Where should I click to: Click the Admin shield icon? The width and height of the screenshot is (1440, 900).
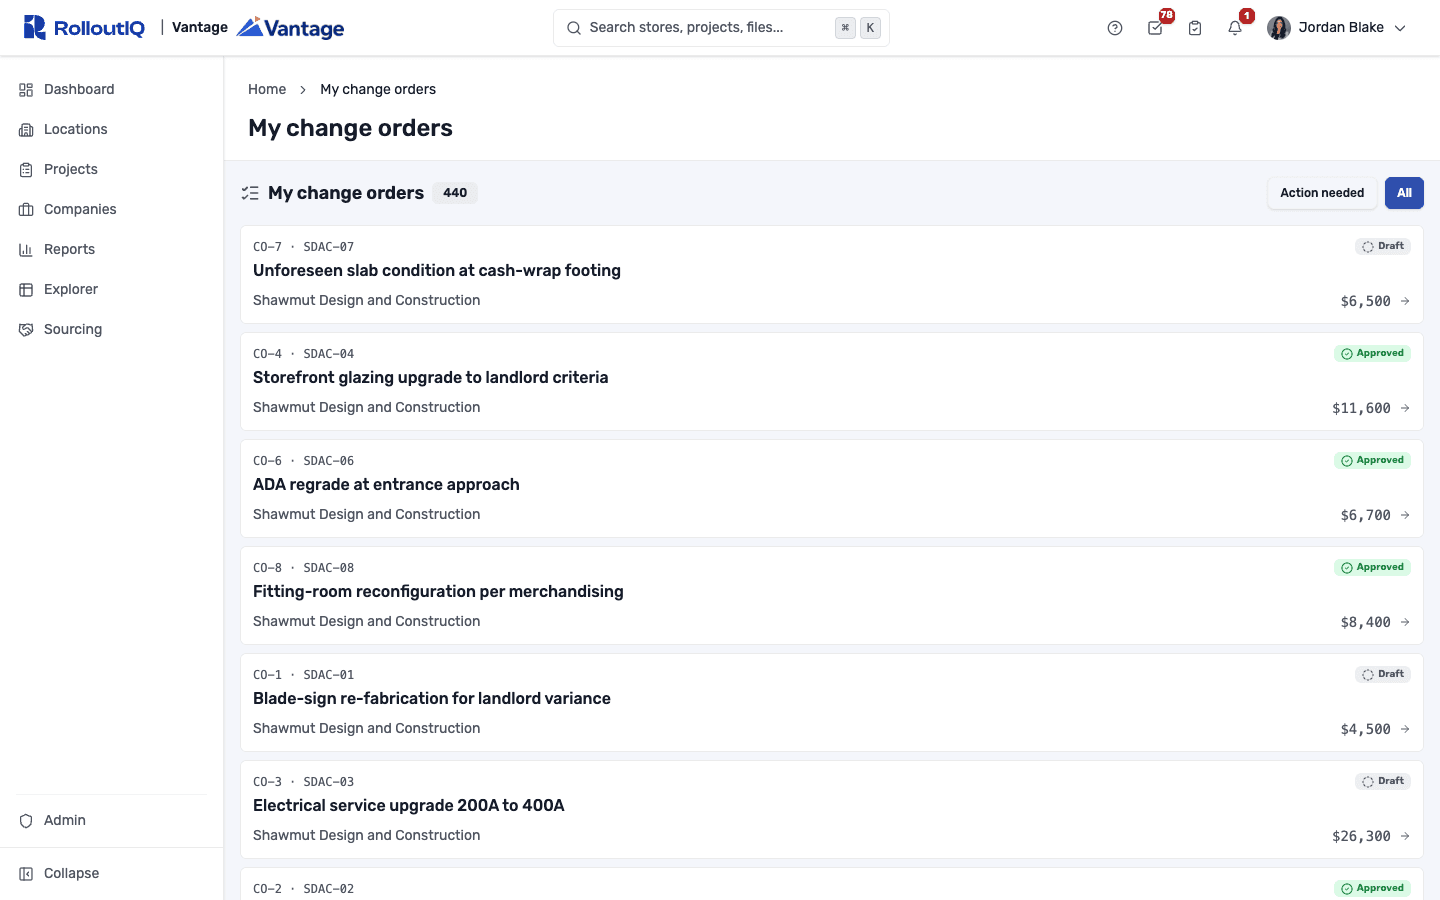(26, 821)
